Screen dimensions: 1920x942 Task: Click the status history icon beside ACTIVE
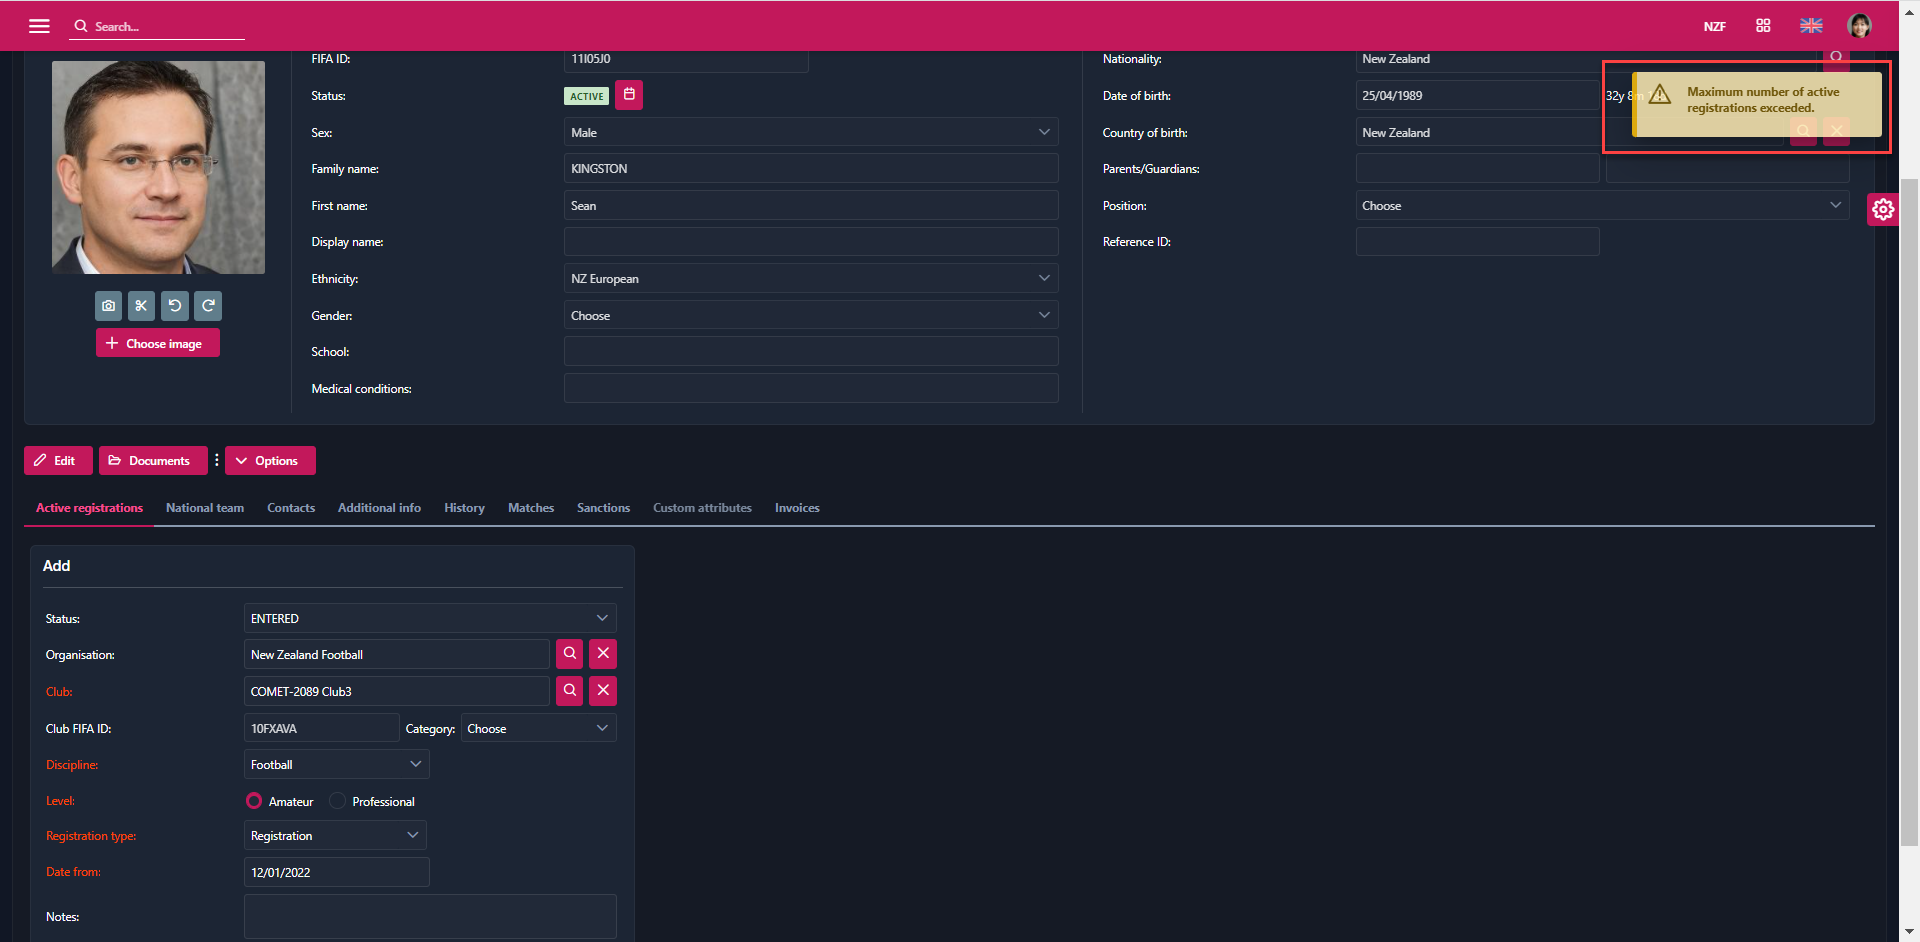point(629,95)
